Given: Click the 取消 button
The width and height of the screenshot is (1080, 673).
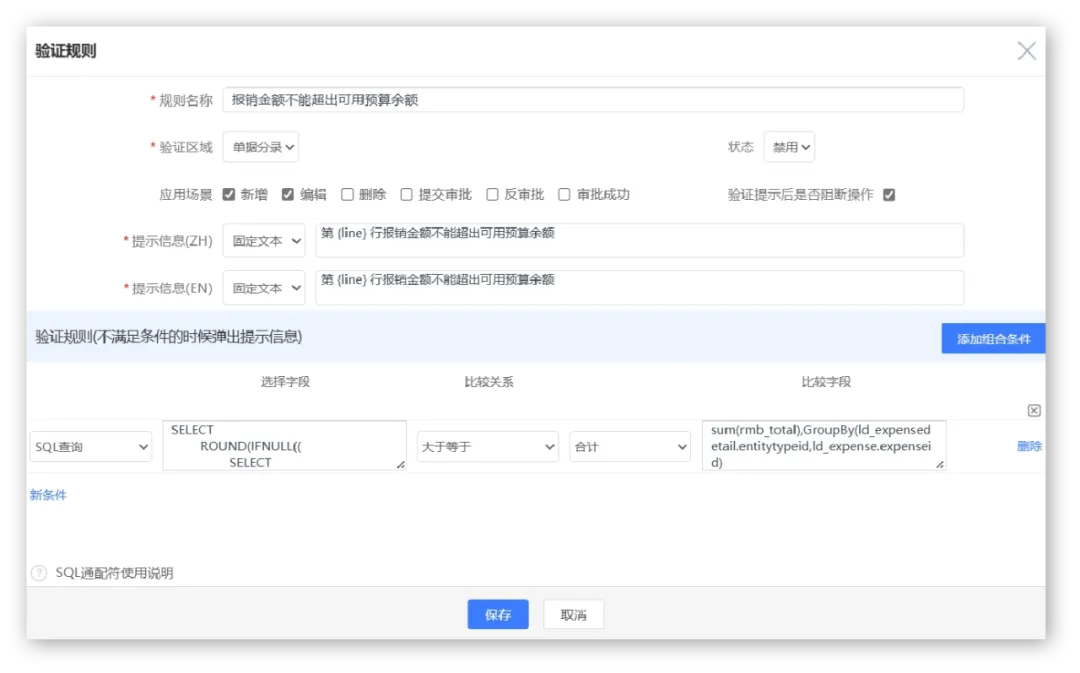Looking at the screenshot, I should tap(573, 615).
